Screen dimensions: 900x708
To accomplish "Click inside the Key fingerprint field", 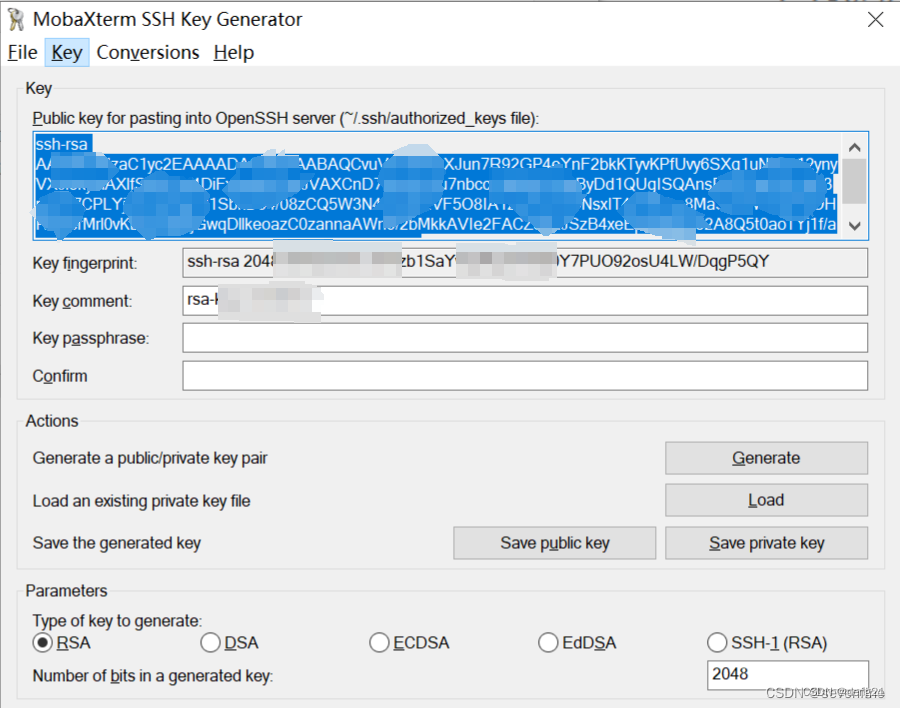I will pyautogui.click(x=525, y=262).
